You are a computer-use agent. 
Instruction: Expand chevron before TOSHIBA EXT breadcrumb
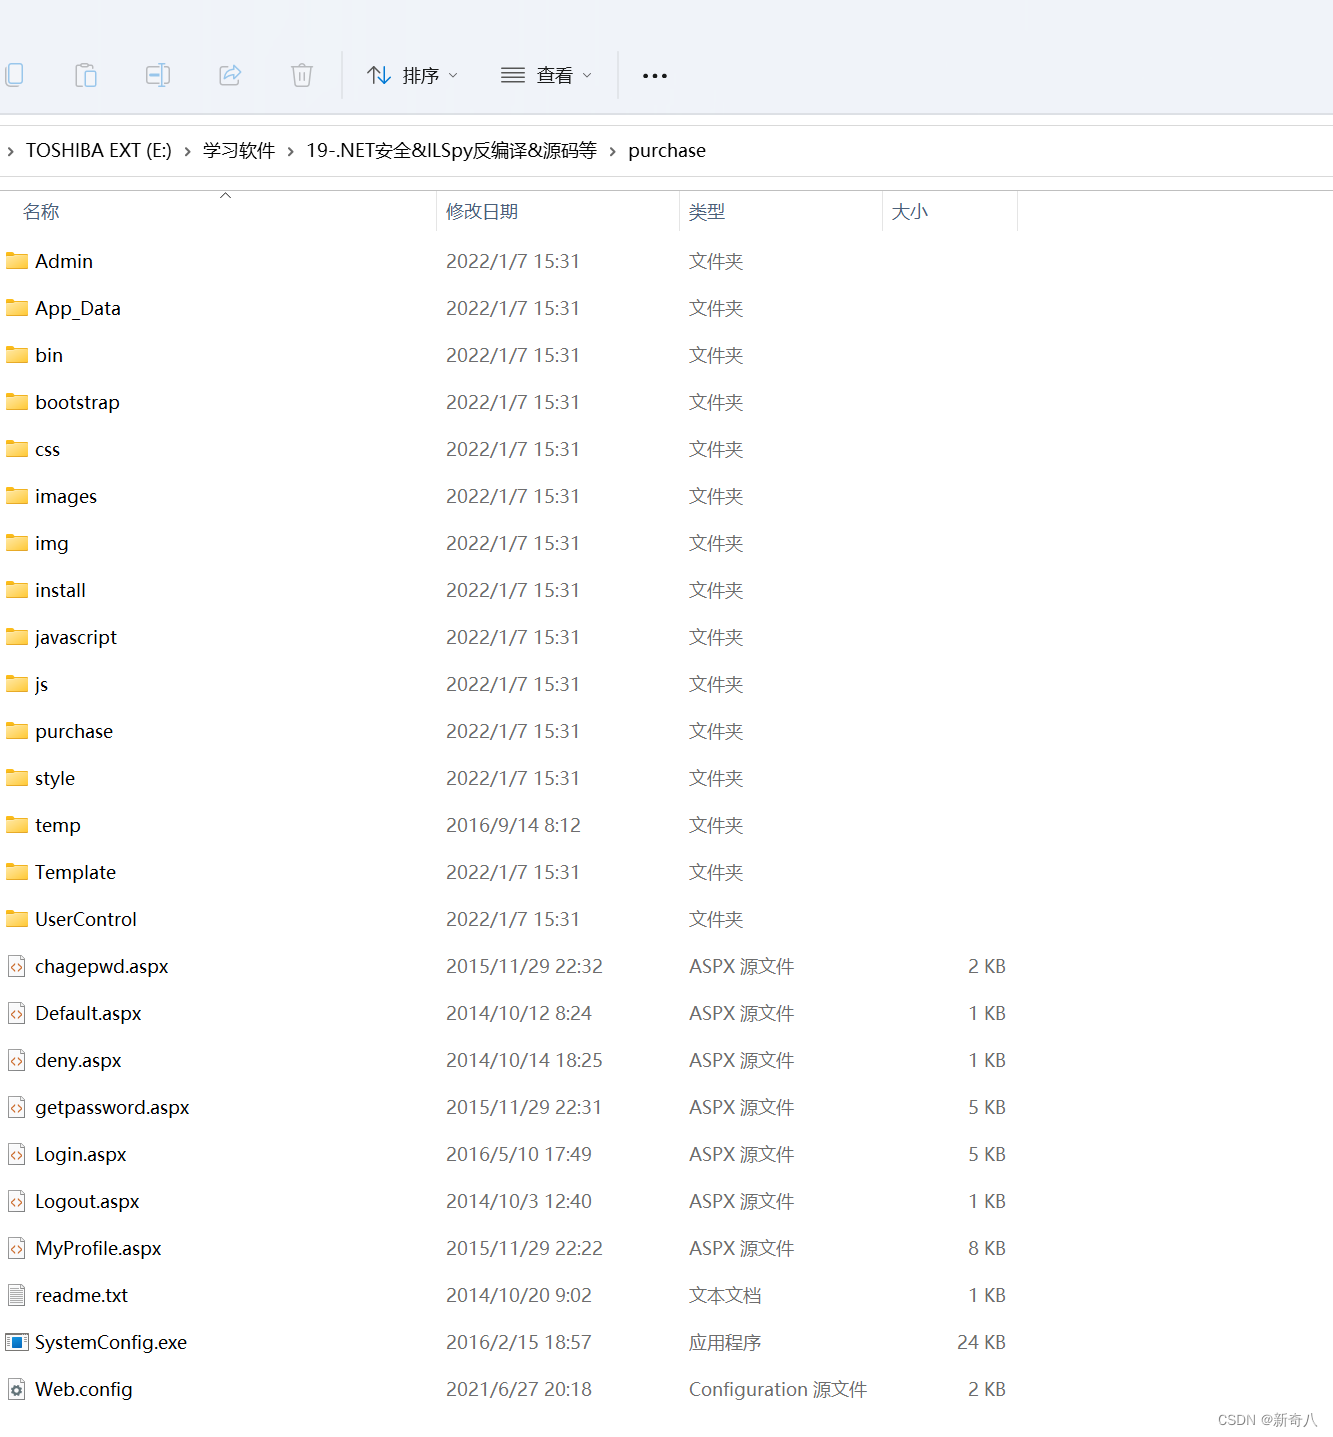tap(10, 152)
